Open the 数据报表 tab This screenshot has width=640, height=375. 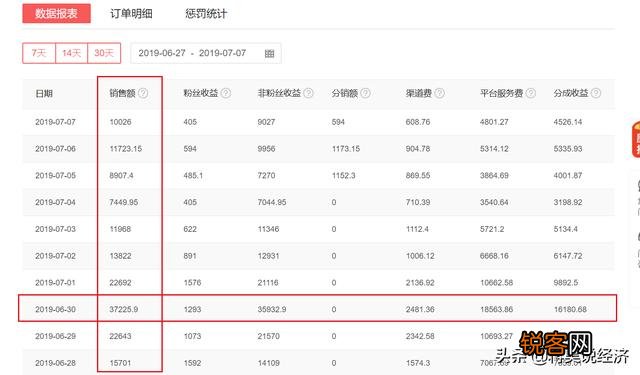[56, 13]
